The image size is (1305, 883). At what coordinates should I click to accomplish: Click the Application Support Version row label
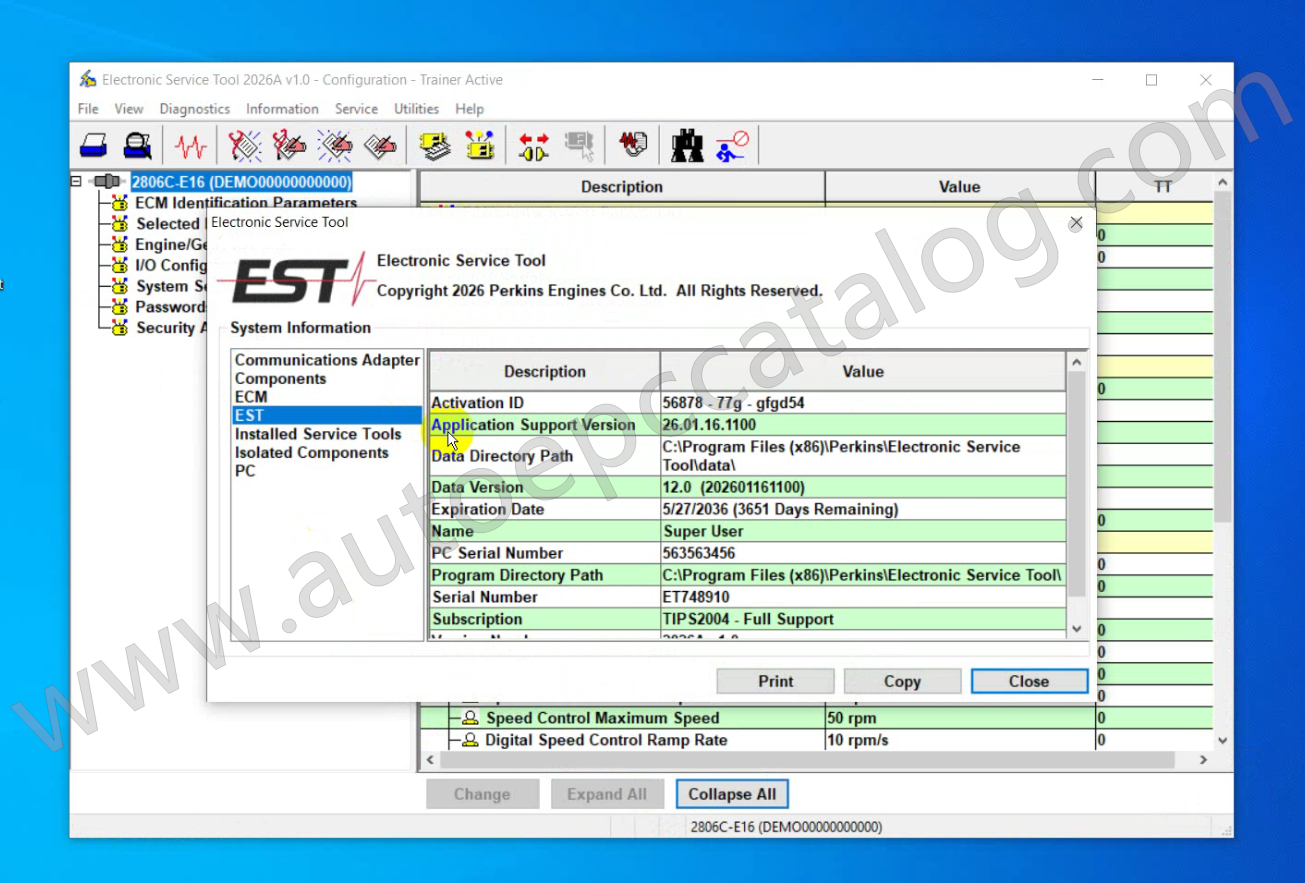pos(534,425)
